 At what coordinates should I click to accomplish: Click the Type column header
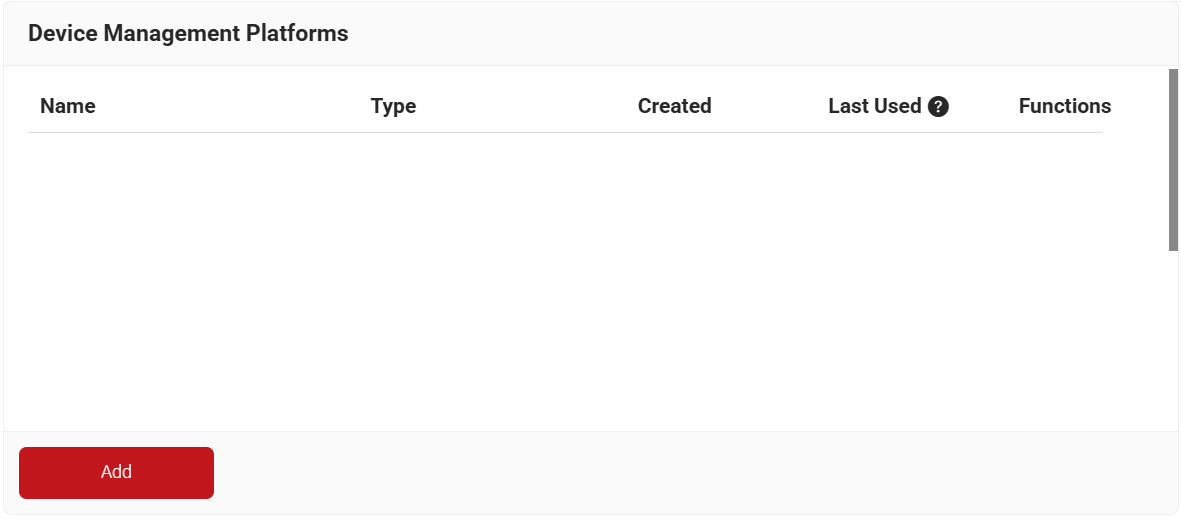pyautogui.click(x=393, y=106)
